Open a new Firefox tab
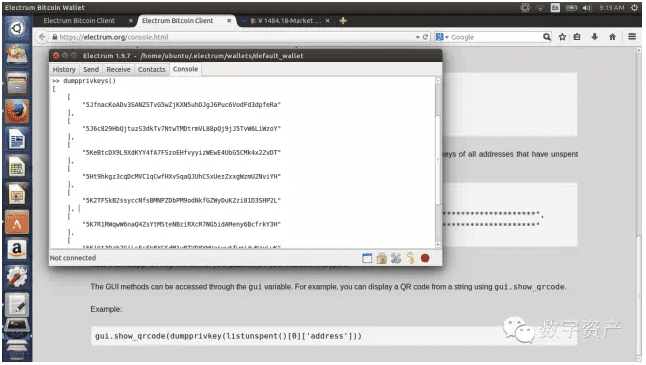This screenshot has width=646, height=365. tap(343, 21)
